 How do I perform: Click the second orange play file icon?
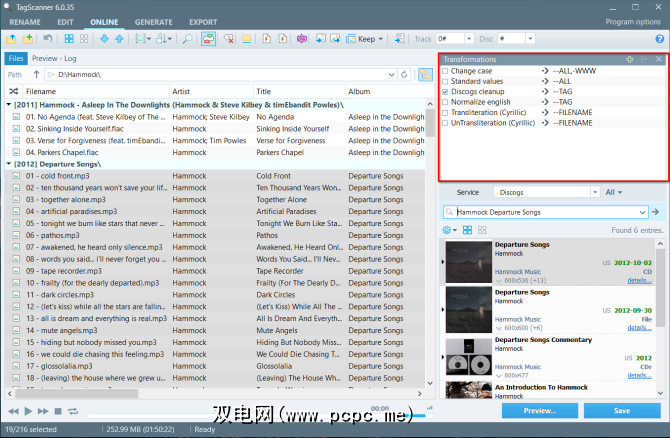[x=282, y=39]
